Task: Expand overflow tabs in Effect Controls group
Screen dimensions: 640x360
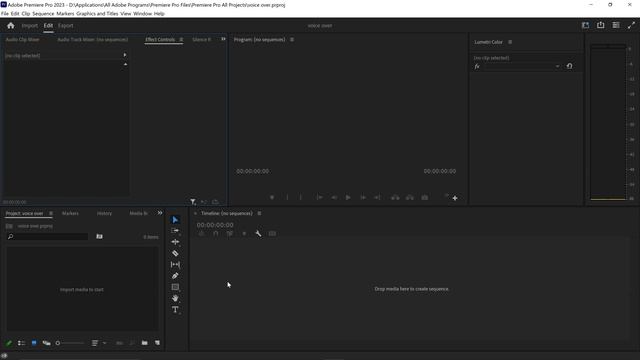Action: pyautogui.click(x=223, y=39)
